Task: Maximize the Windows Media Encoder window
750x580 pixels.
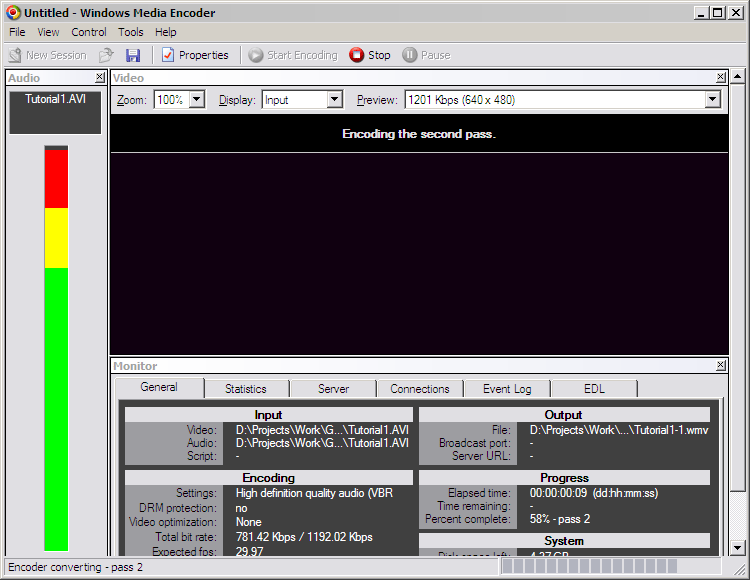Action: (x=718, y=13)
